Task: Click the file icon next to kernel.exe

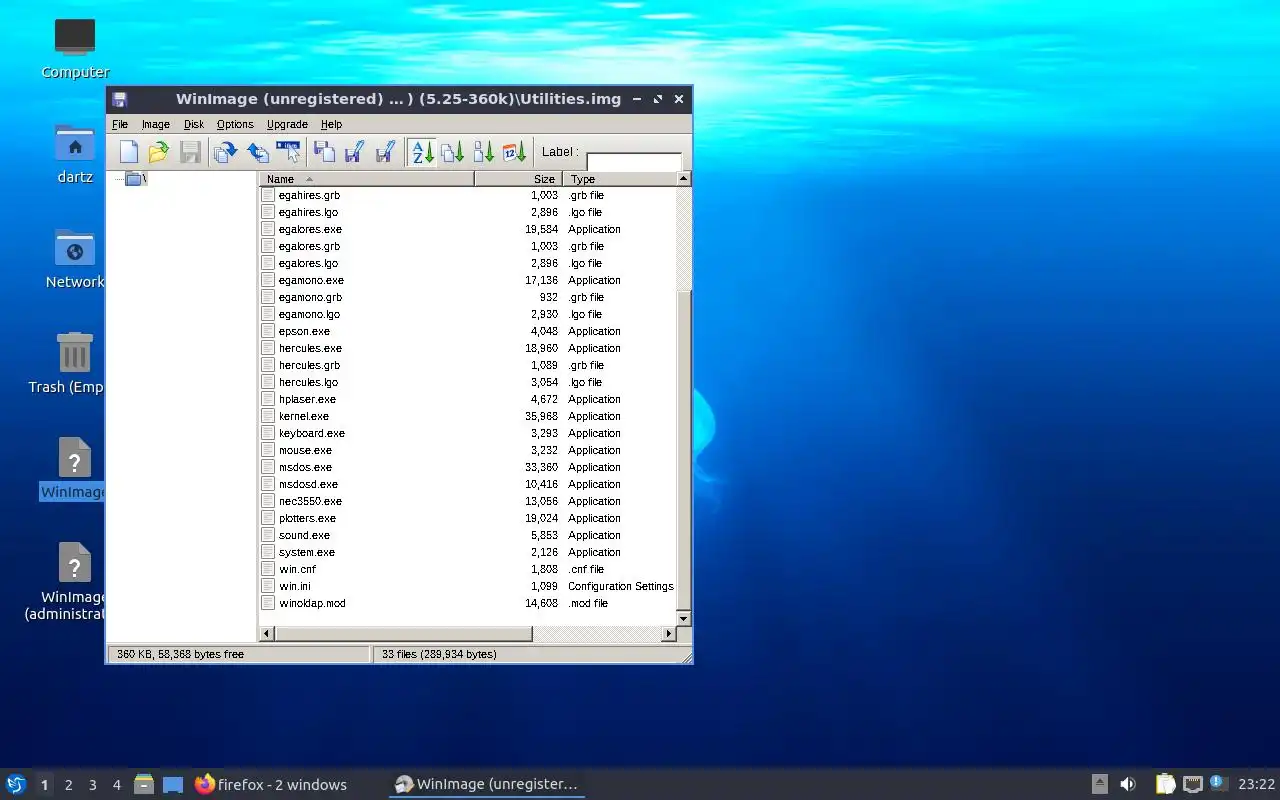Action: [x=268, y=416]
